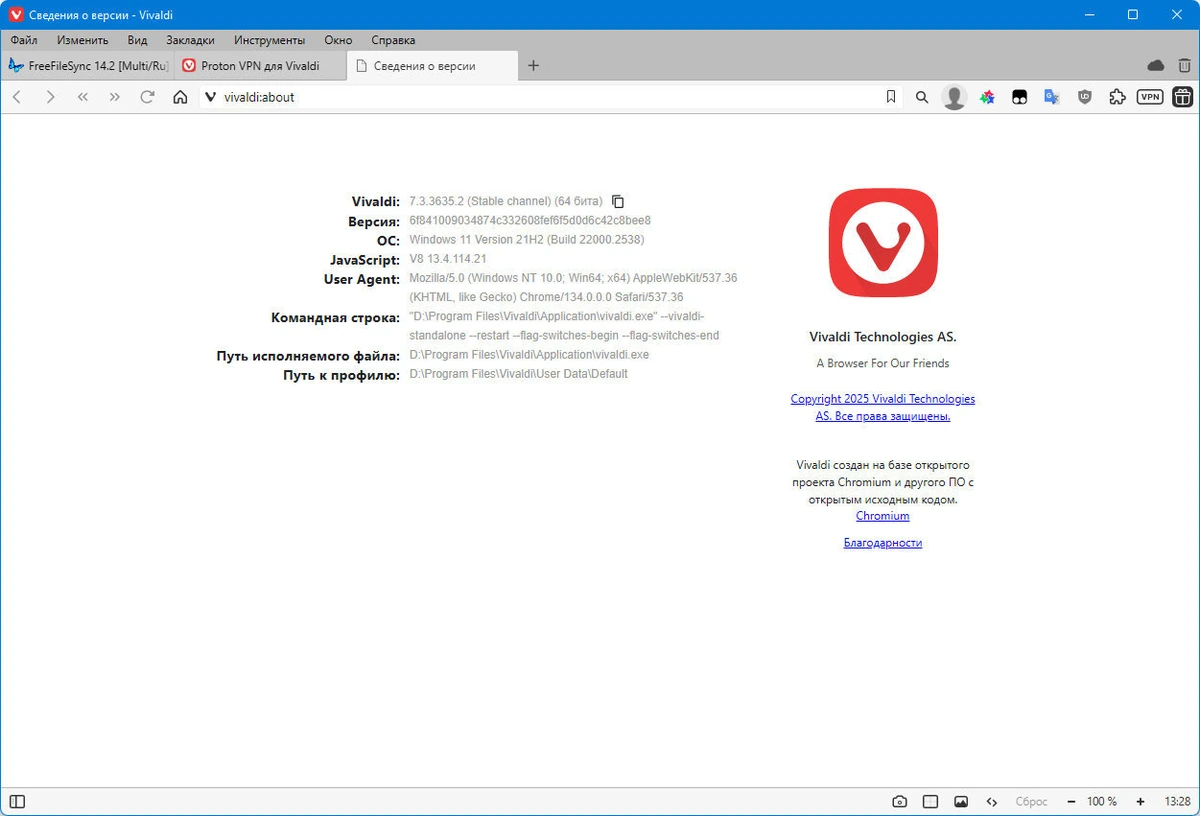Image resolution: width=1200 pixels, height=816 pixels.
Task: Open the search field magnifier icon
Action: coord(922,97)
